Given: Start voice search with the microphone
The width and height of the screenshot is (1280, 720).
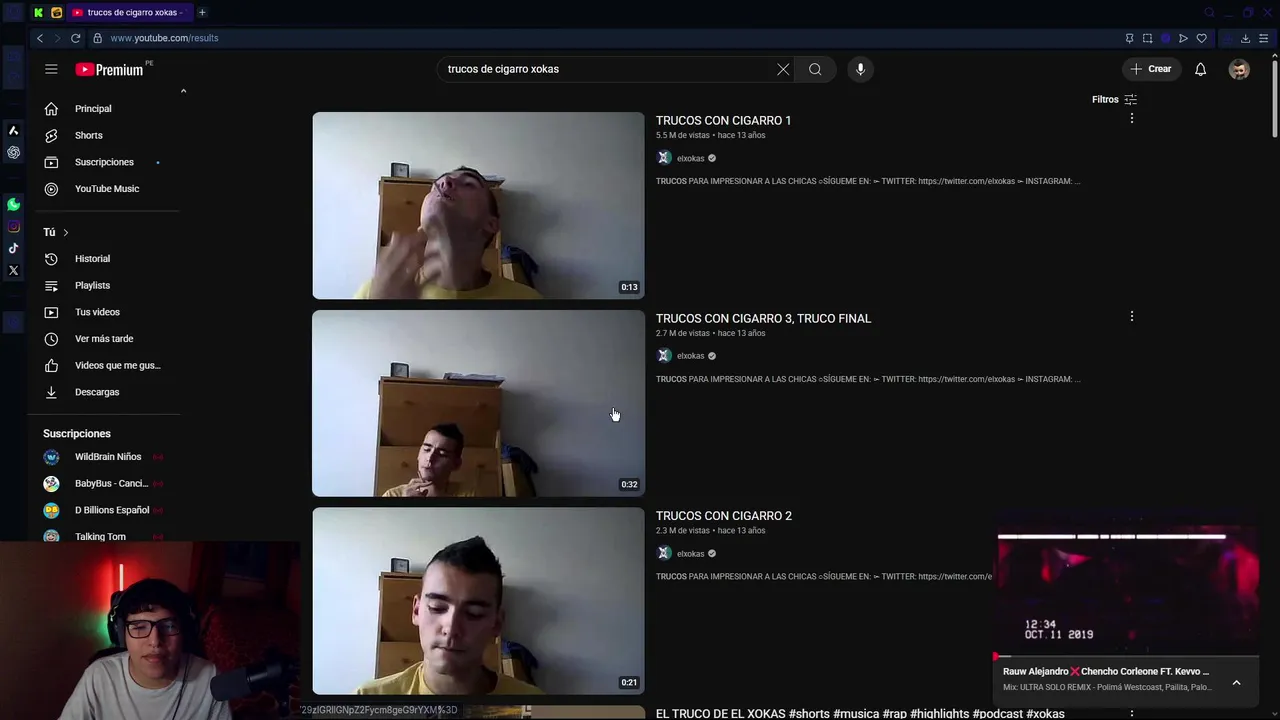Looking at the screenshot, I should [x=860, y=69].
